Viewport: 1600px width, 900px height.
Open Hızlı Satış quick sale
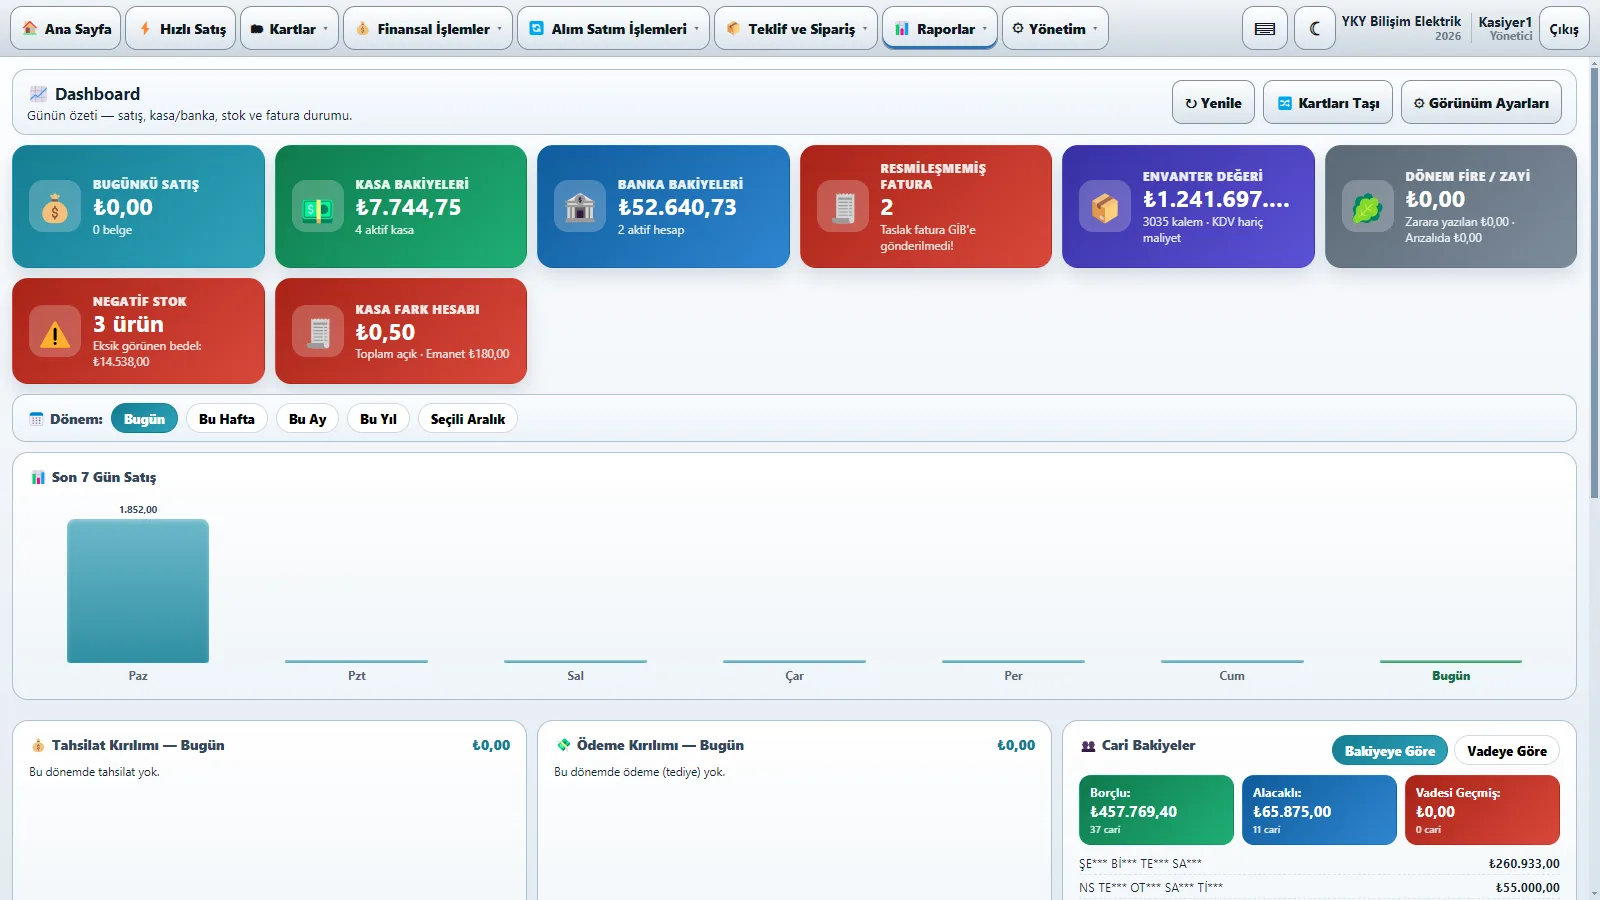tap(181, 29)
